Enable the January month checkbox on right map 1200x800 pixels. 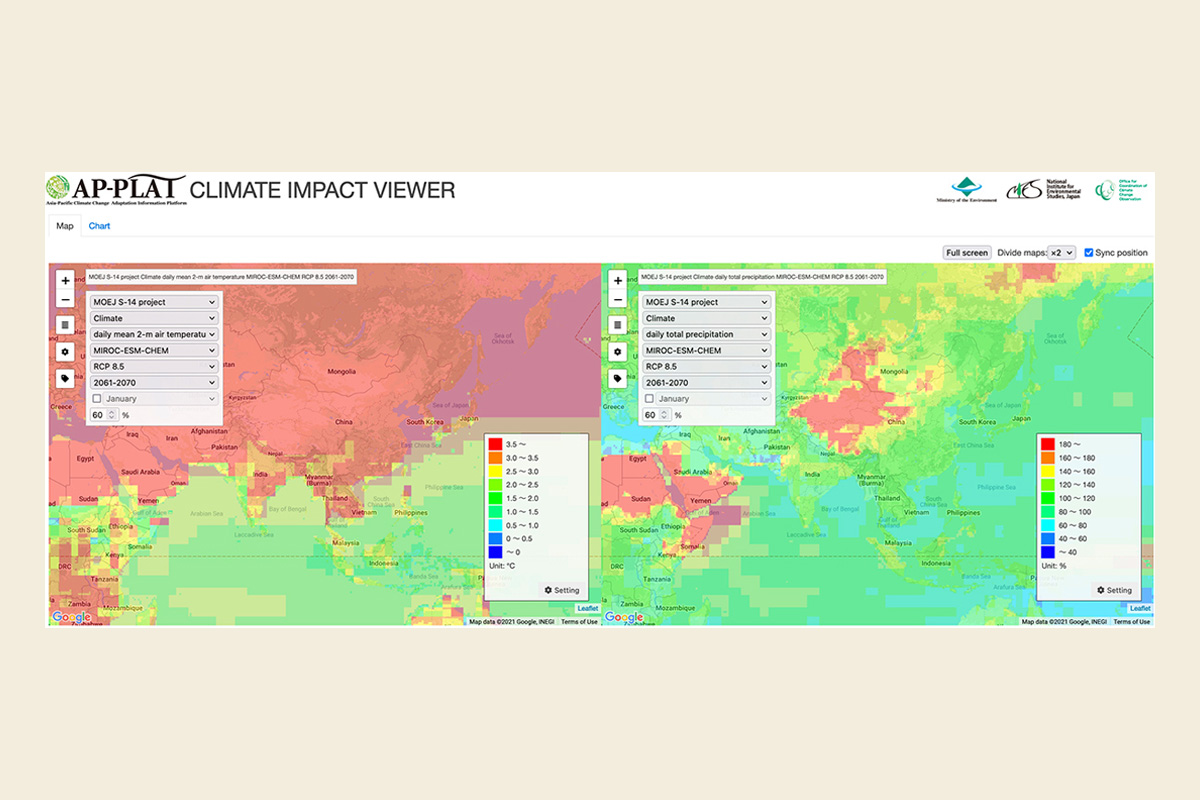tap(649, 399)
